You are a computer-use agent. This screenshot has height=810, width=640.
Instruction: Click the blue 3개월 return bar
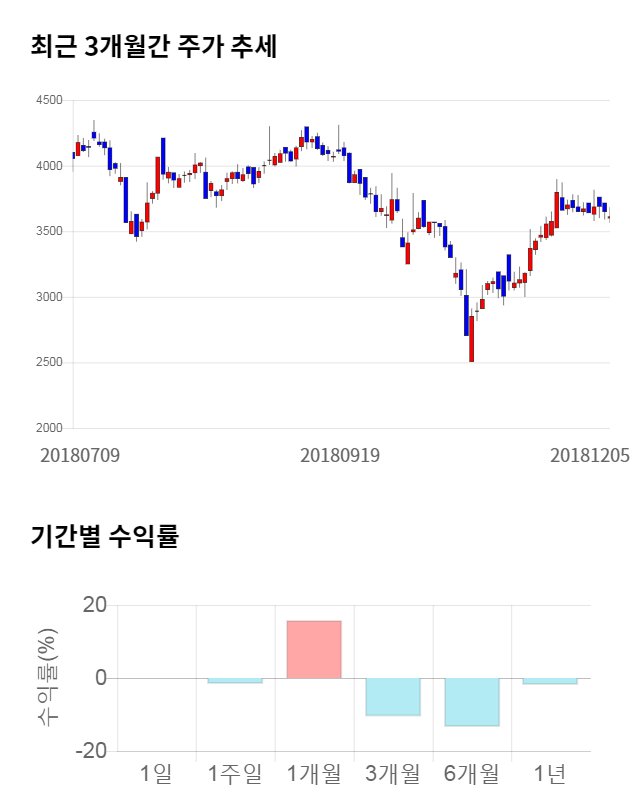tap(393, 697)
